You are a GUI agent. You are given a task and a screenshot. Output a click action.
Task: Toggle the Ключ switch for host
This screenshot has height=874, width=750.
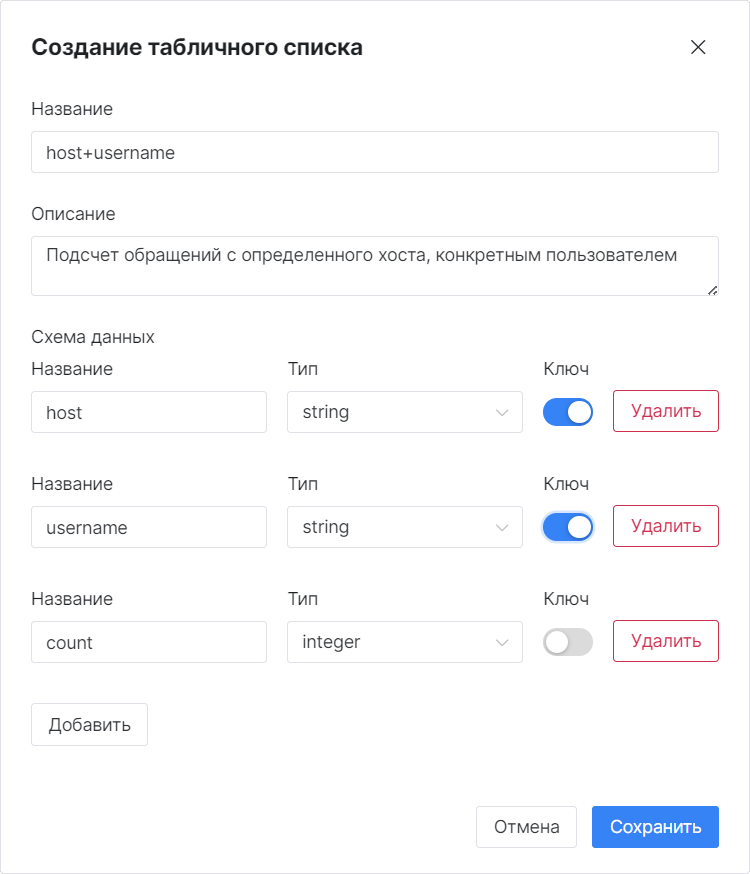tap(568, 412)
